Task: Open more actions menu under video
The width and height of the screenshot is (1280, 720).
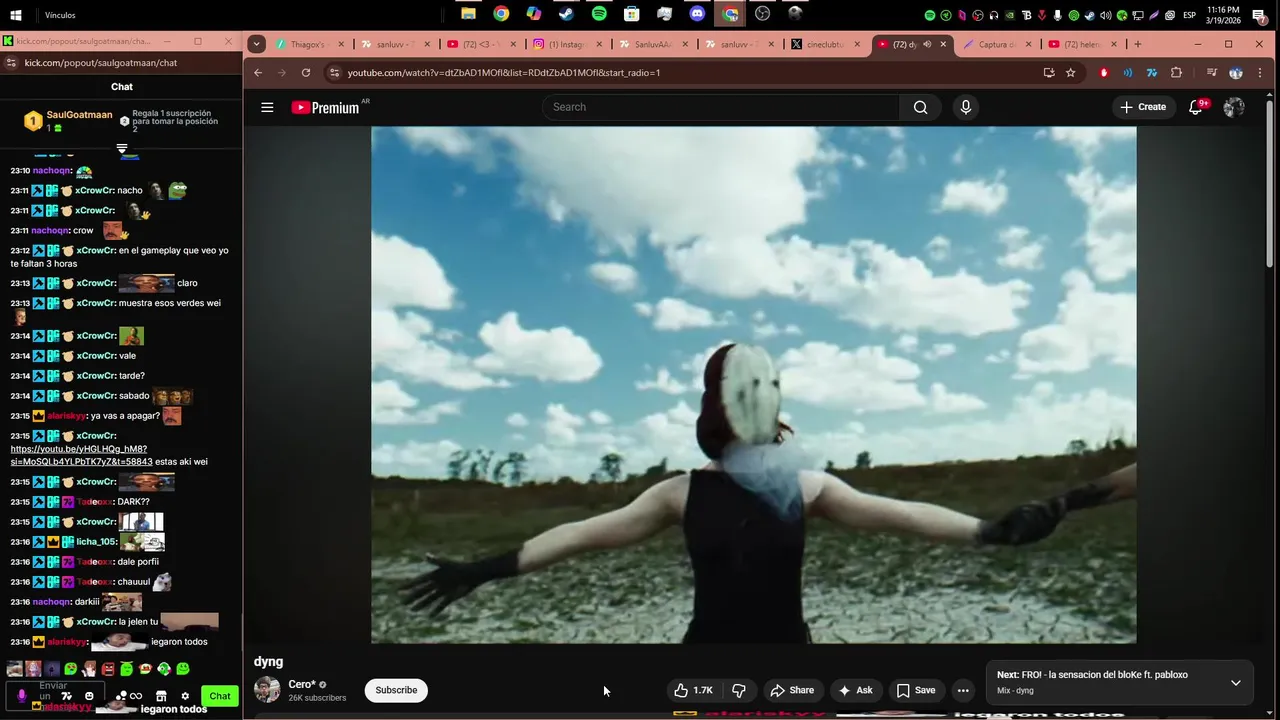Action: [963, 690]
